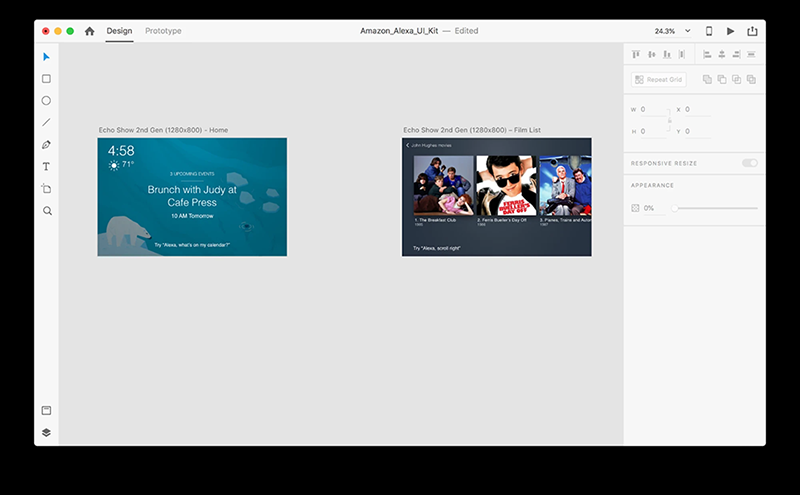
Task: Select the Line tool
Action: (46, 122)
